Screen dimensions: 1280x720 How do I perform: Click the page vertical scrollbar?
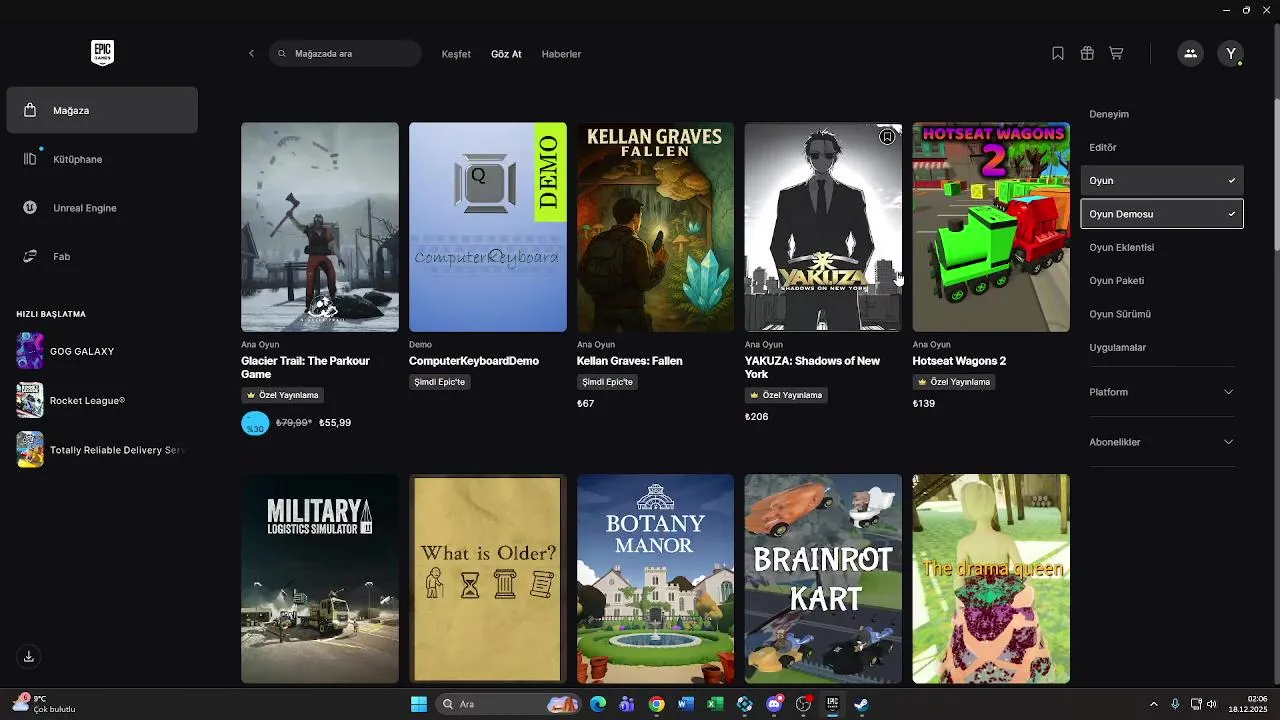(1276, 175)
